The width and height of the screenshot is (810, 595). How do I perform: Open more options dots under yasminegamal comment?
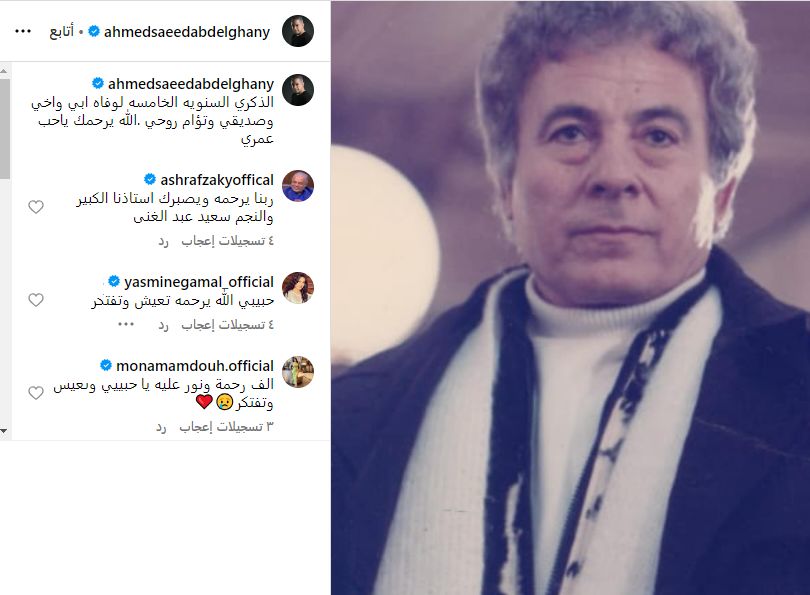coord(126,324)
